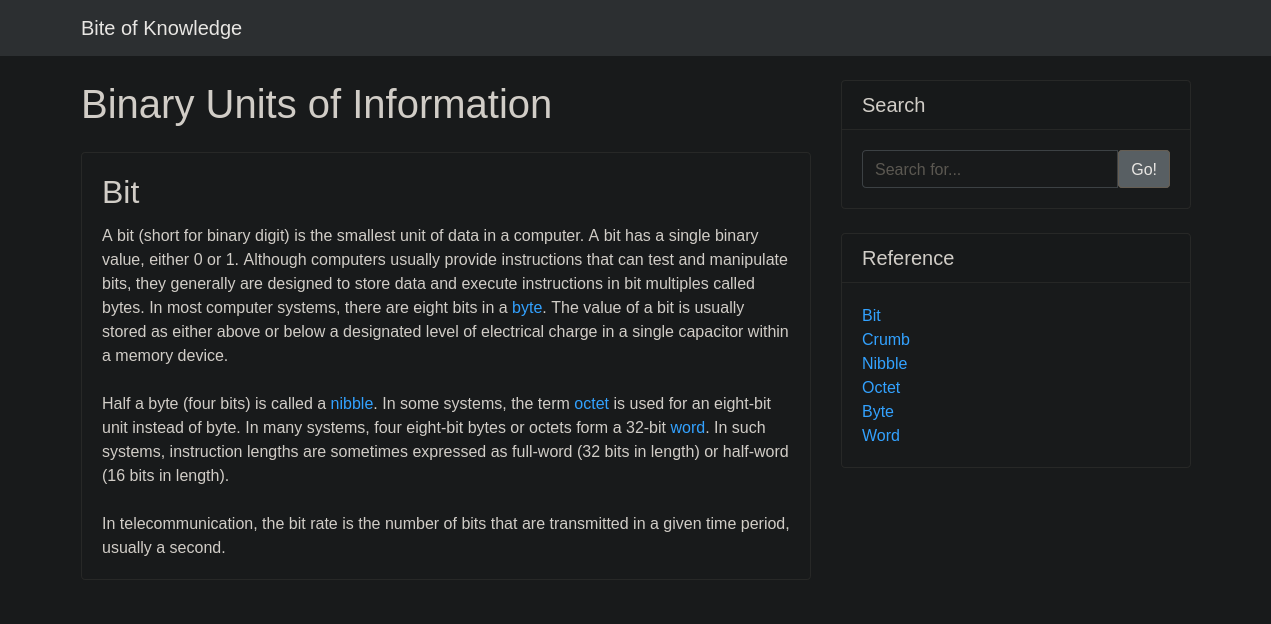Click the Reference panel header

pos(907,258)
